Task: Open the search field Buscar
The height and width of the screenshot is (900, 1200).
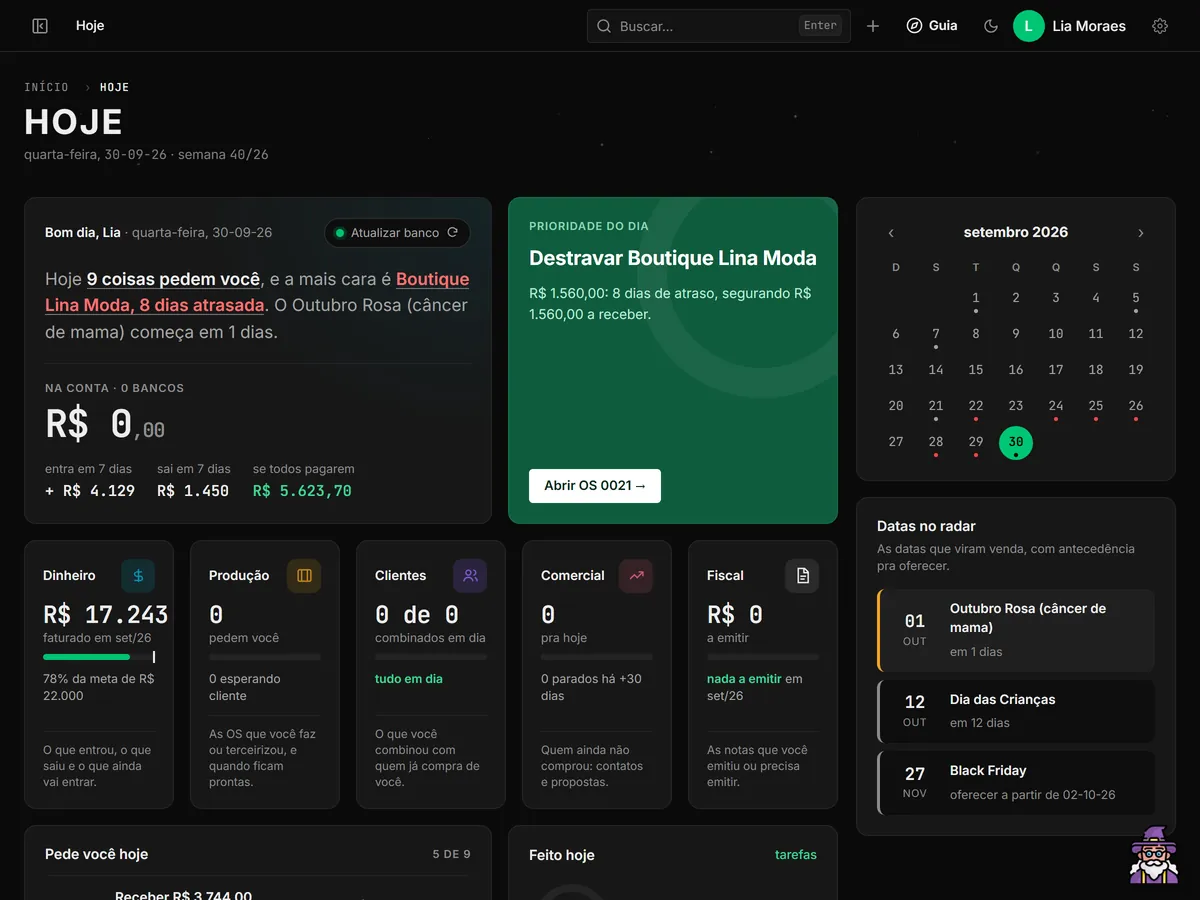Action: point(718,26)
